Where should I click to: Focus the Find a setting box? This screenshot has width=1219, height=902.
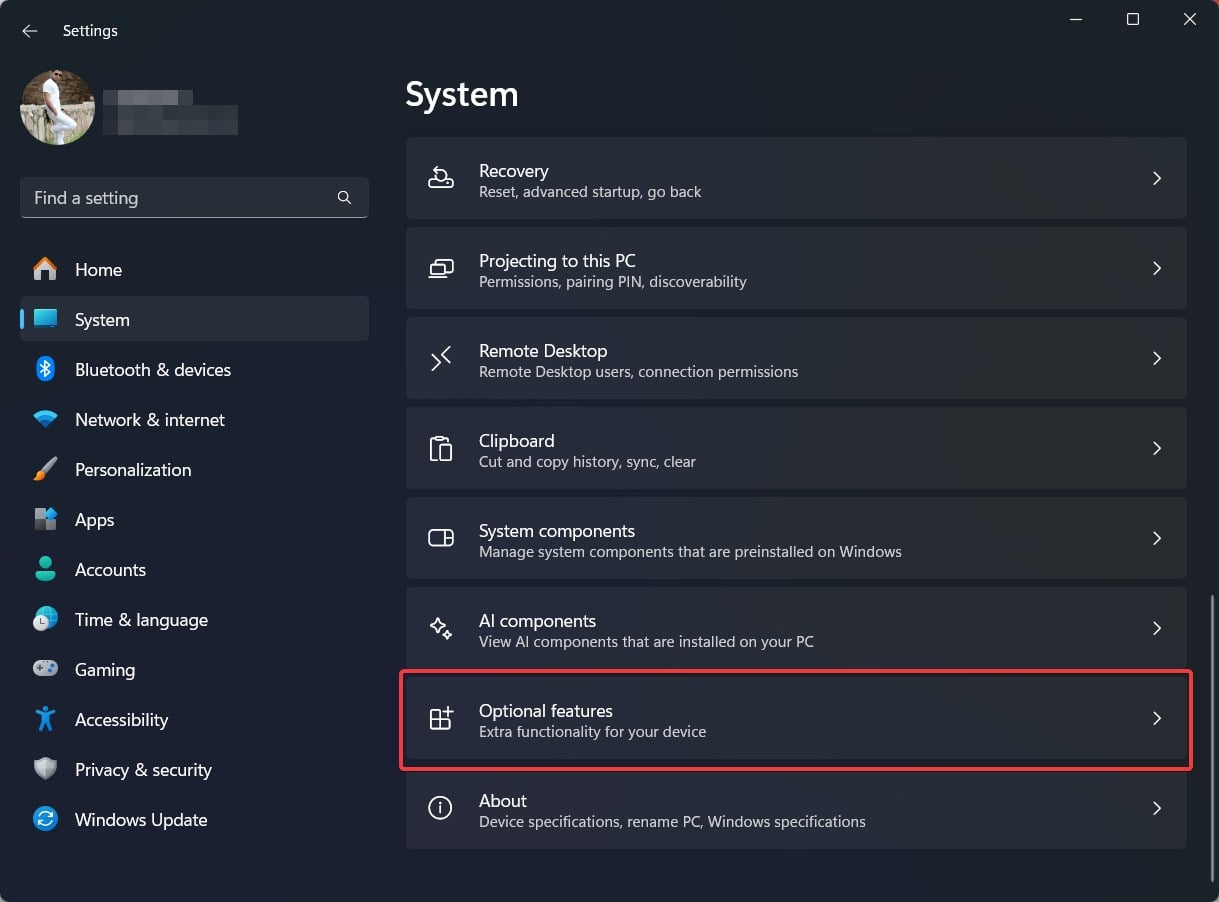pos(180,198)
